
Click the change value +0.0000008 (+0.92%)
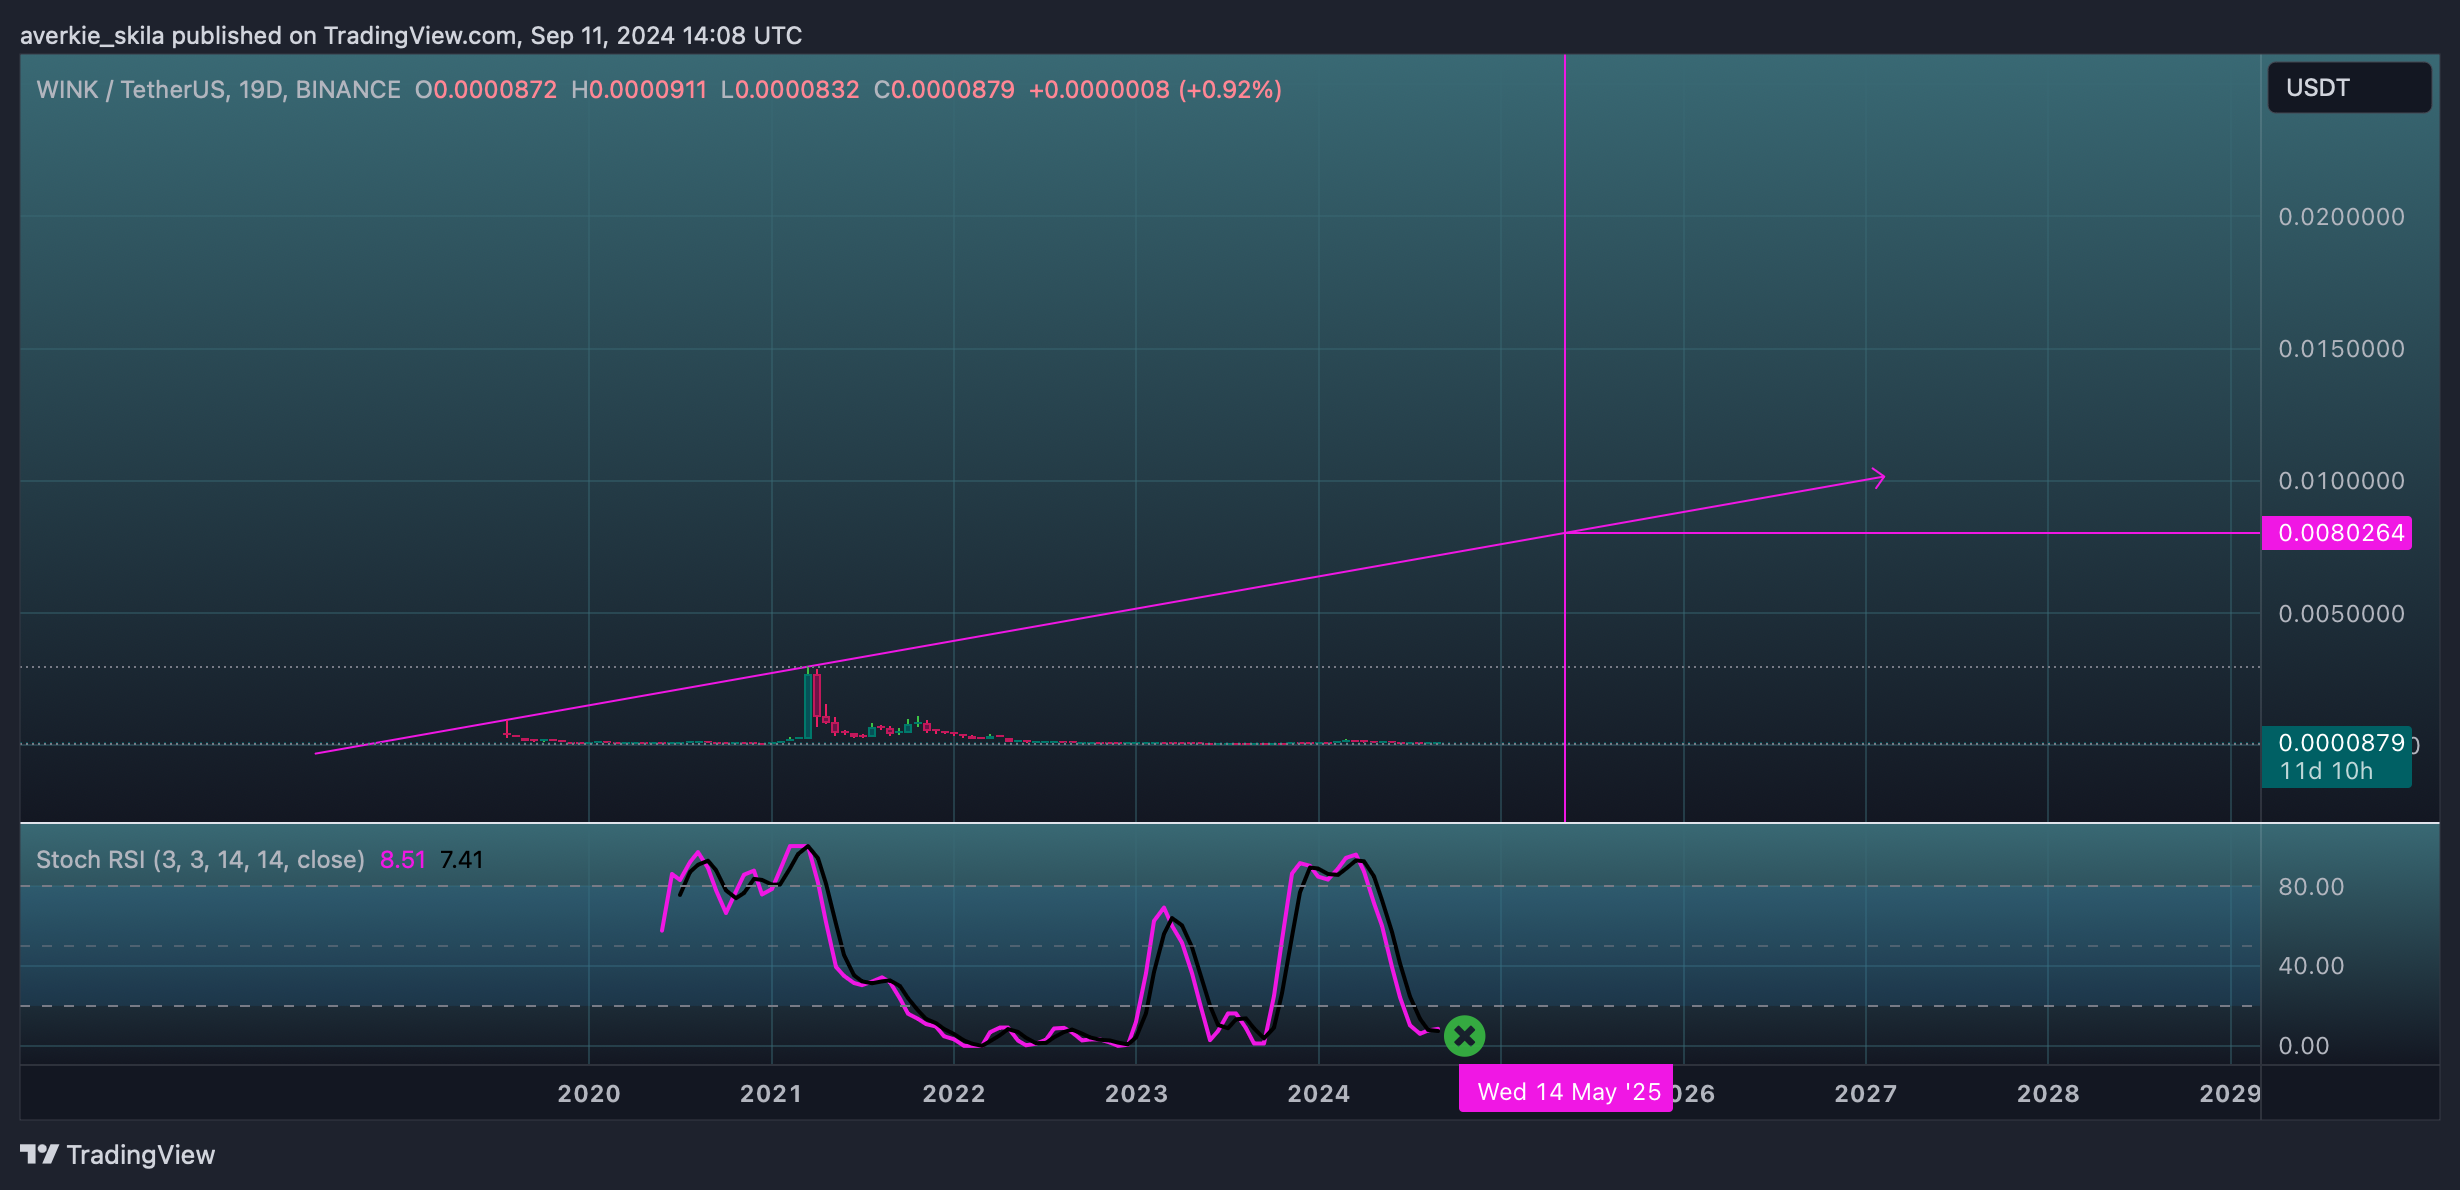tap(1155, 90)
